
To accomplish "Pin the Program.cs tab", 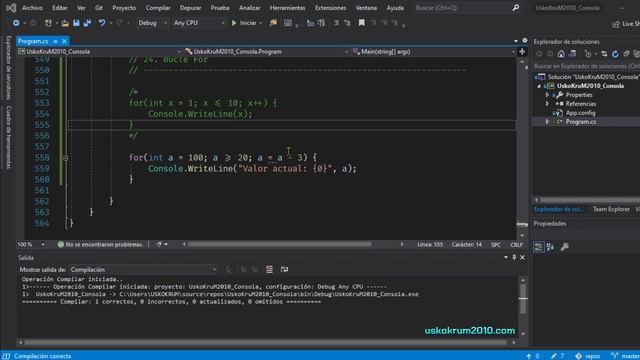I will point(55,41).
